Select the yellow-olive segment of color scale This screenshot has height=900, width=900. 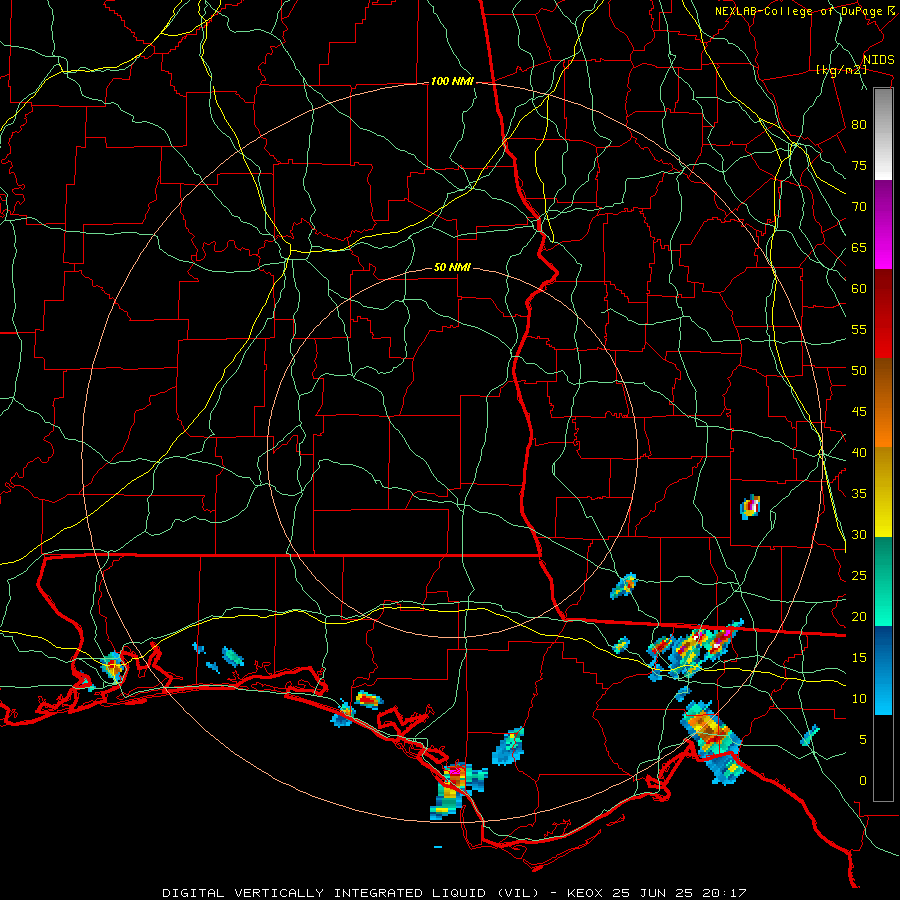click(883, 492)
